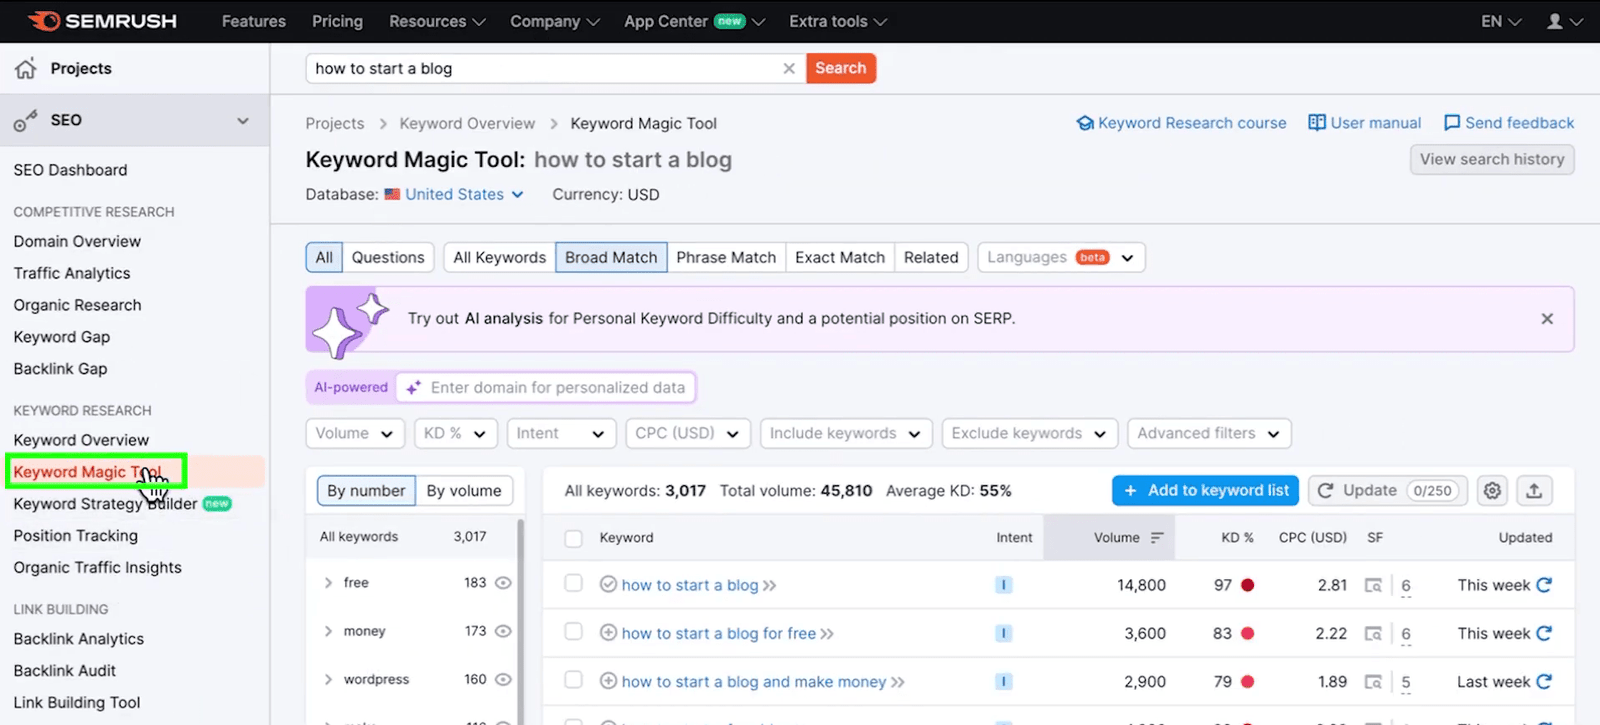Open the CPC (USD) filter dropdown
1600x725 pixels.
click(687, 433)
